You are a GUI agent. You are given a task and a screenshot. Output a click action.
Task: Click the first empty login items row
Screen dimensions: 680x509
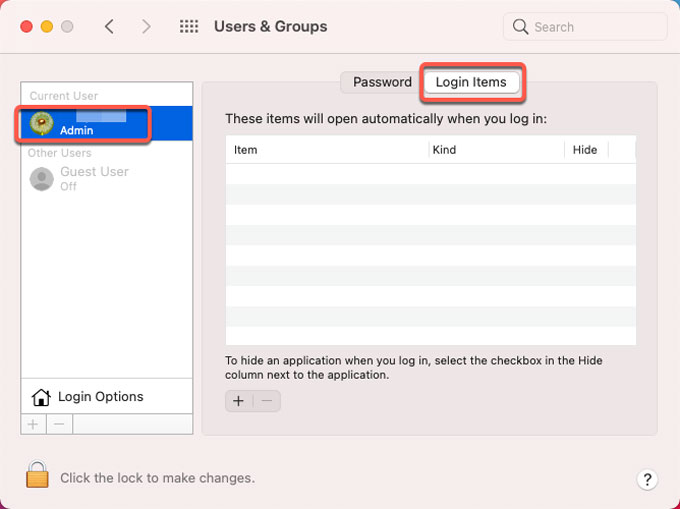tap(430, 174)
